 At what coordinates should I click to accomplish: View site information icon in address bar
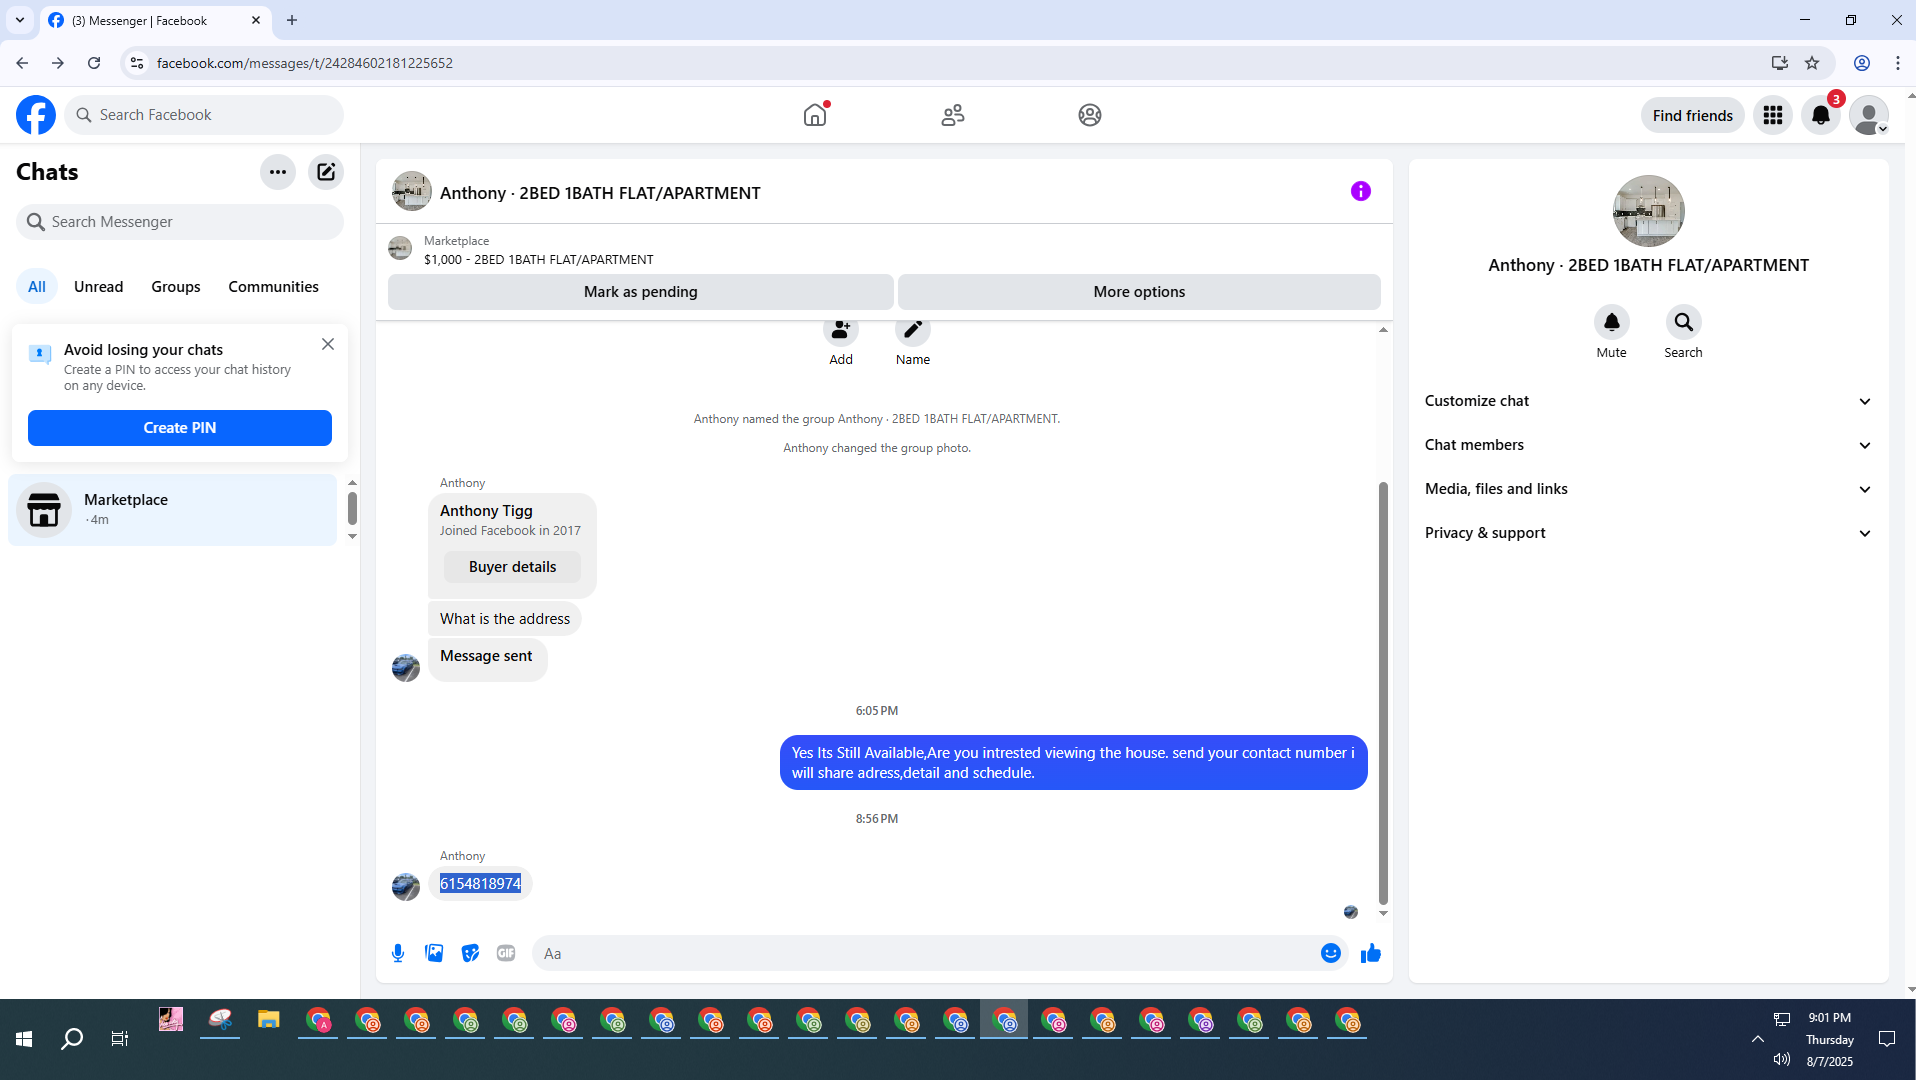(x=137, y=63)
